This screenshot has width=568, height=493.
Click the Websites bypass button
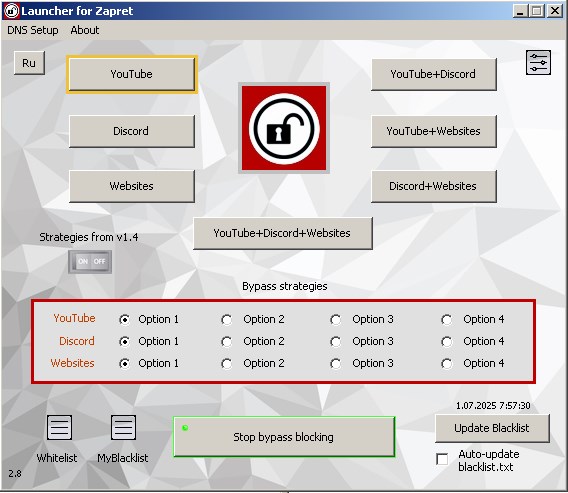coord(132,186)
